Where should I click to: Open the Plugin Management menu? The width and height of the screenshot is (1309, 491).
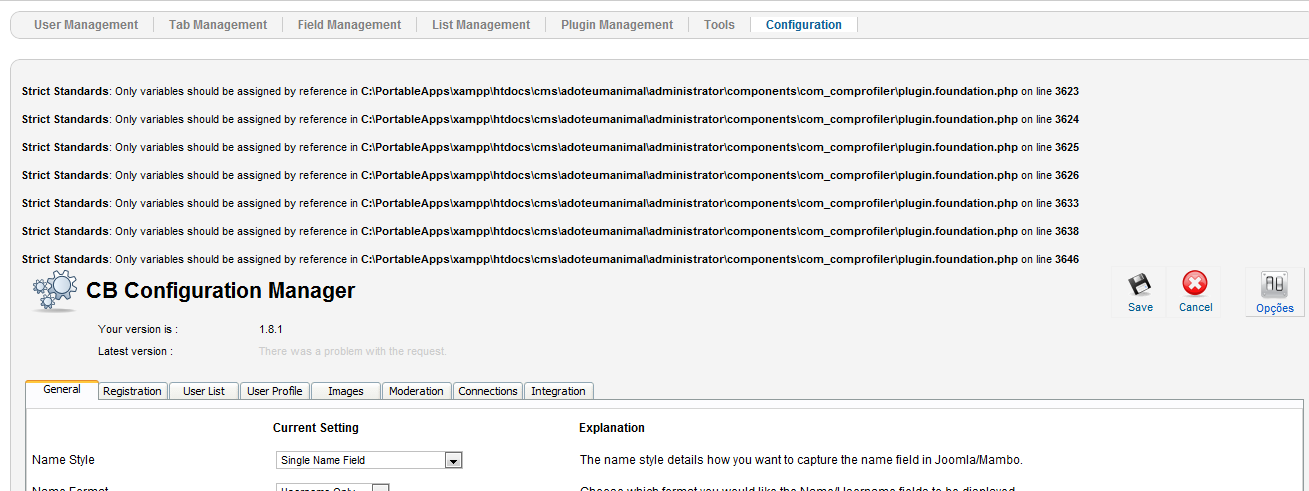click(617, 25)
